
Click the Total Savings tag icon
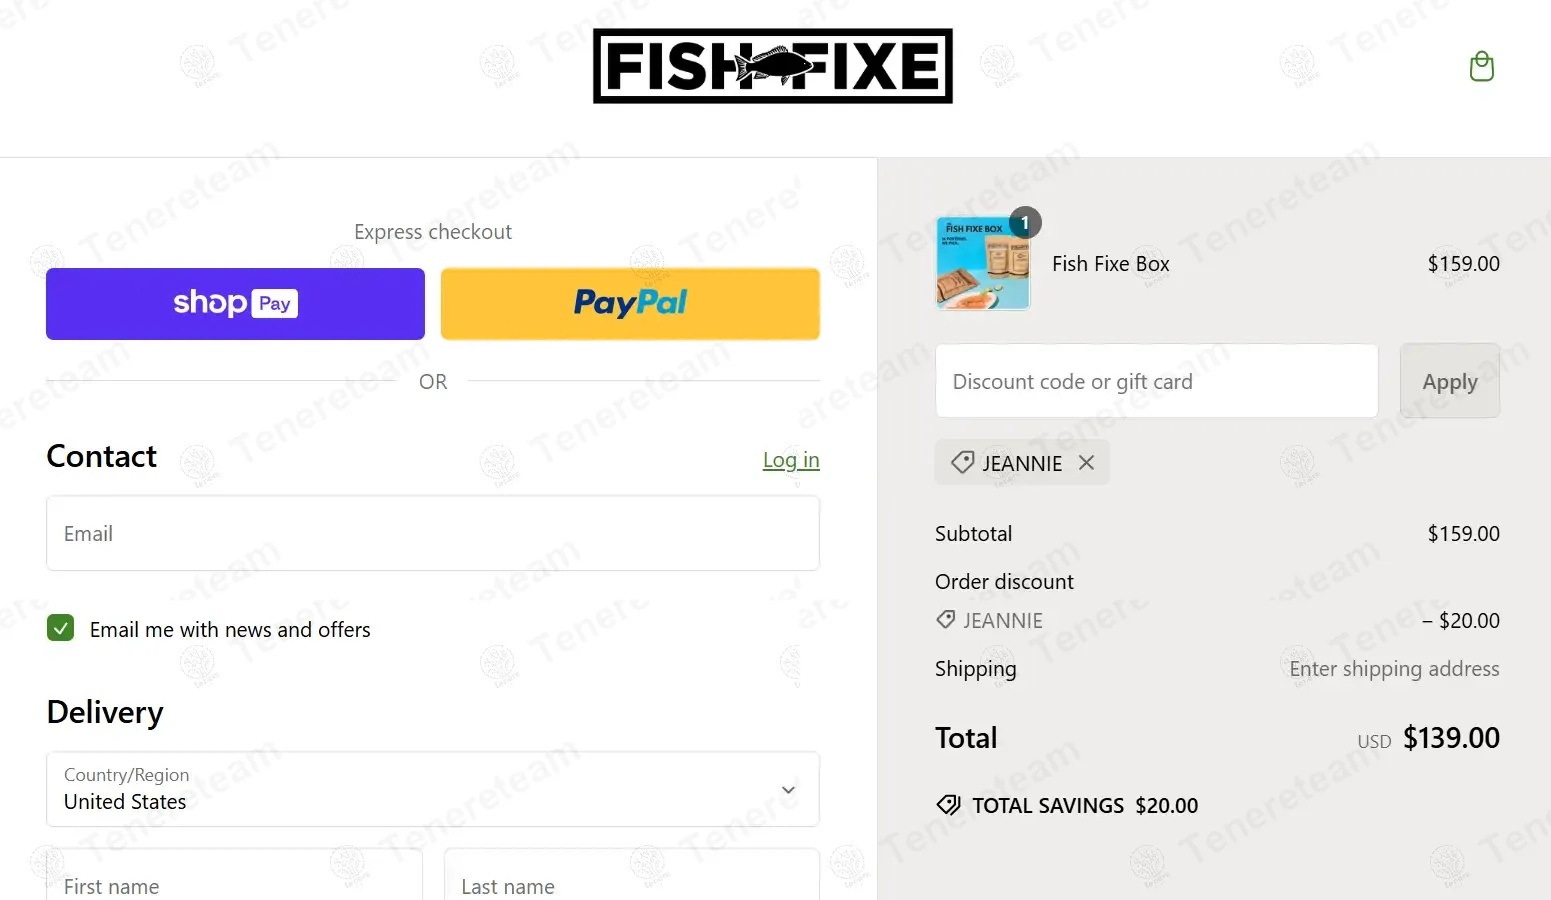tap(948, 805)
